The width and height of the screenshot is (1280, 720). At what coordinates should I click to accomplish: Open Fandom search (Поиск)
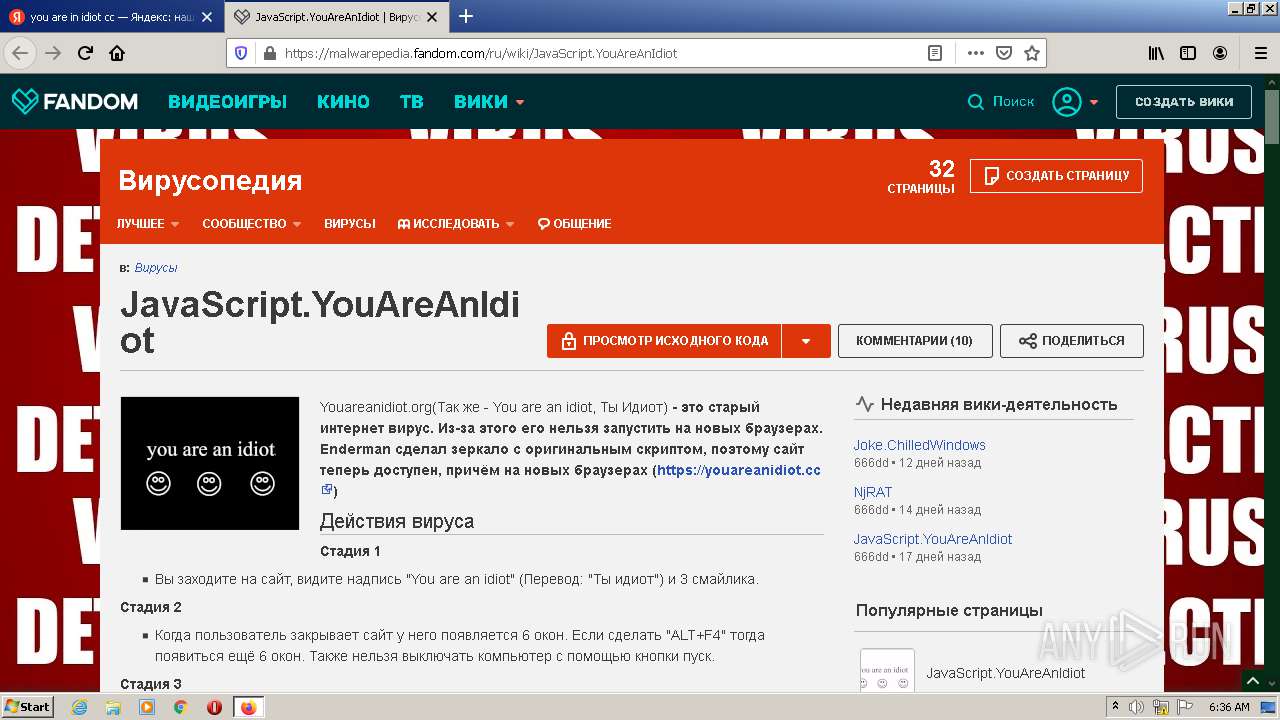tap(1001, 101)
